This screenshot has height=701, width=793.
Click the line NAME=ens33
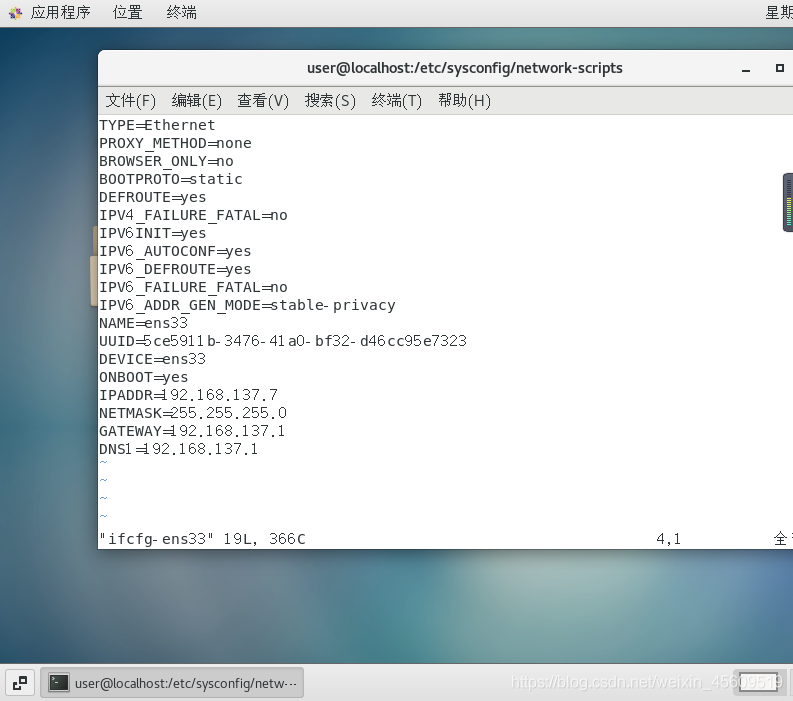144,323
